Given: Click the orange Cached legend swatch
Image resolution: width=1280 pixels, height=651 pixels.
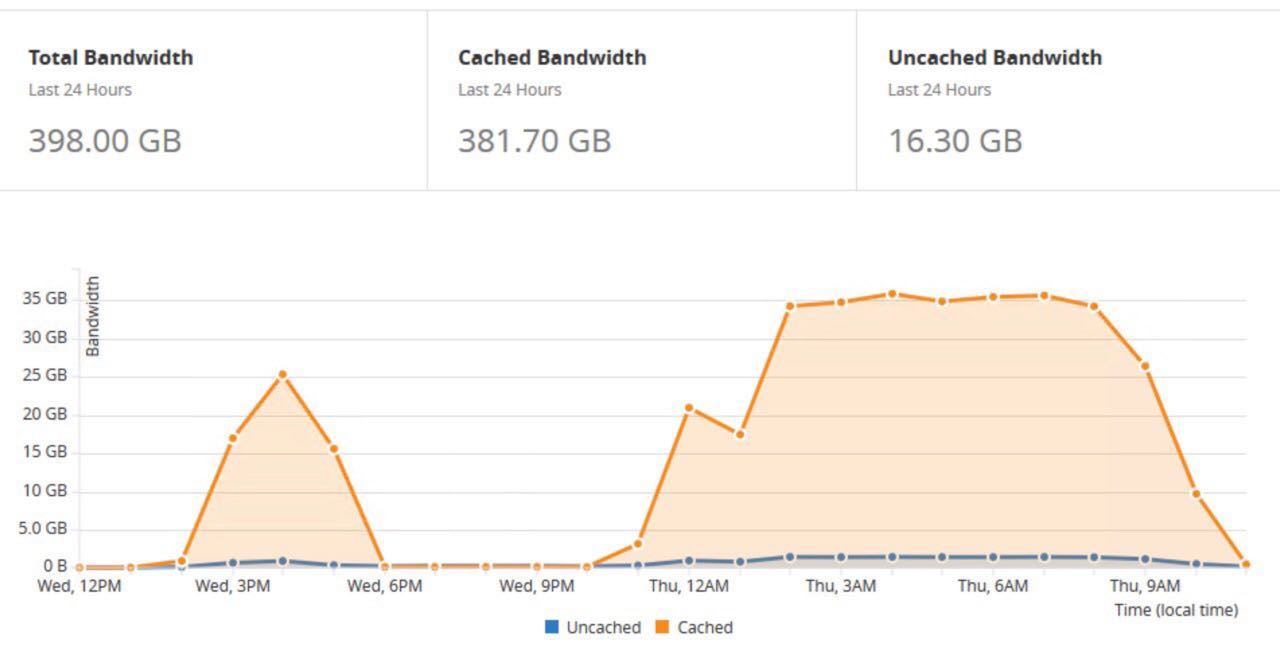Looking at the screenshot, I should (x=662, y=628).
